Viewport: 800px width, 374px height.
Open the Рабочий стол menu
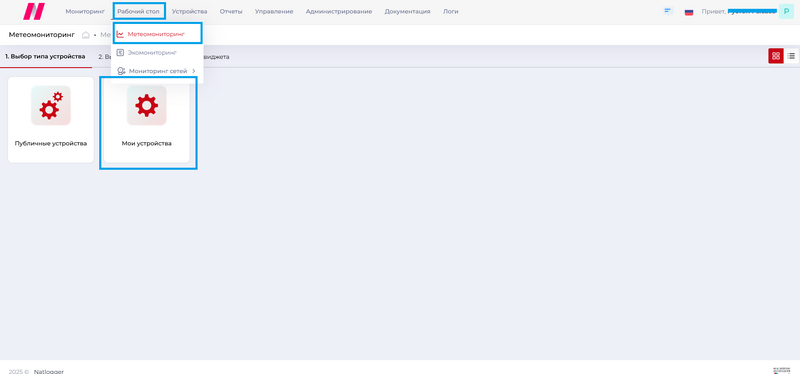138,11
